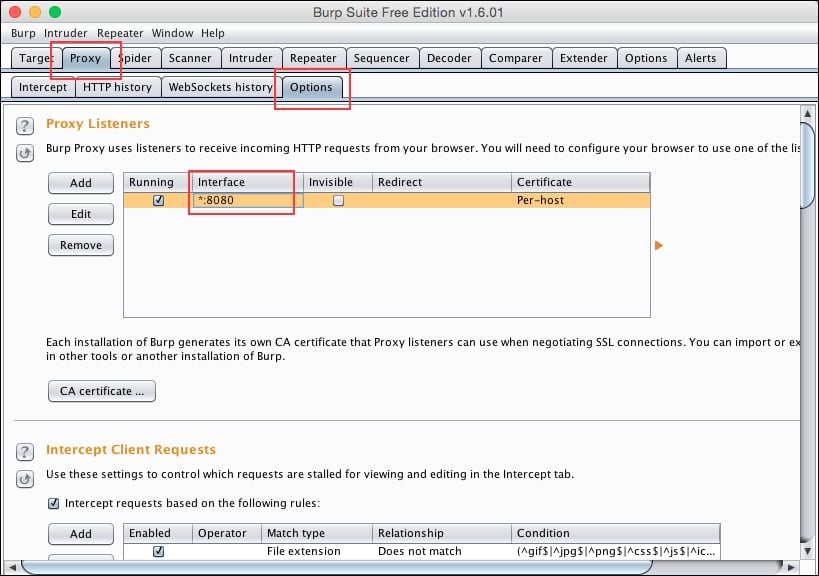
Task: Open the Window menu
Action: (172, 32)
